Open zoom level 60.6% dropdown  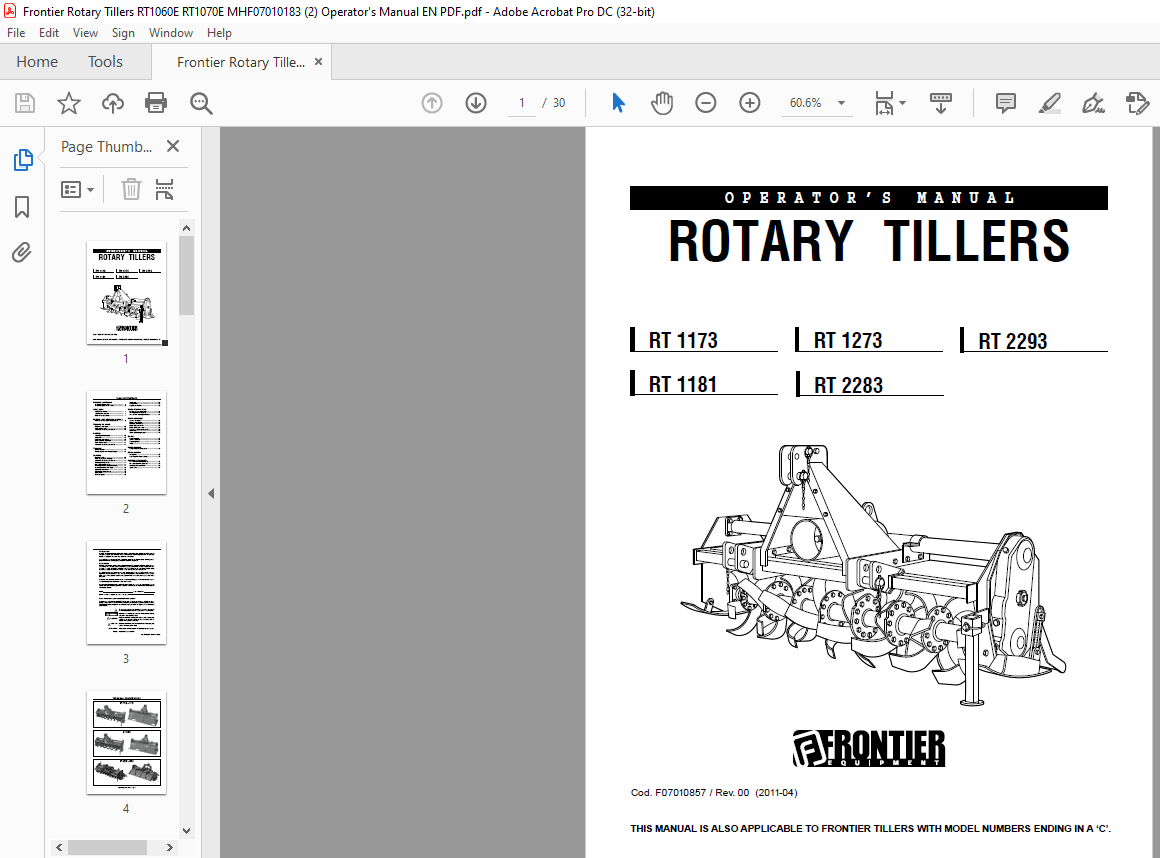(x=841, y=103)
